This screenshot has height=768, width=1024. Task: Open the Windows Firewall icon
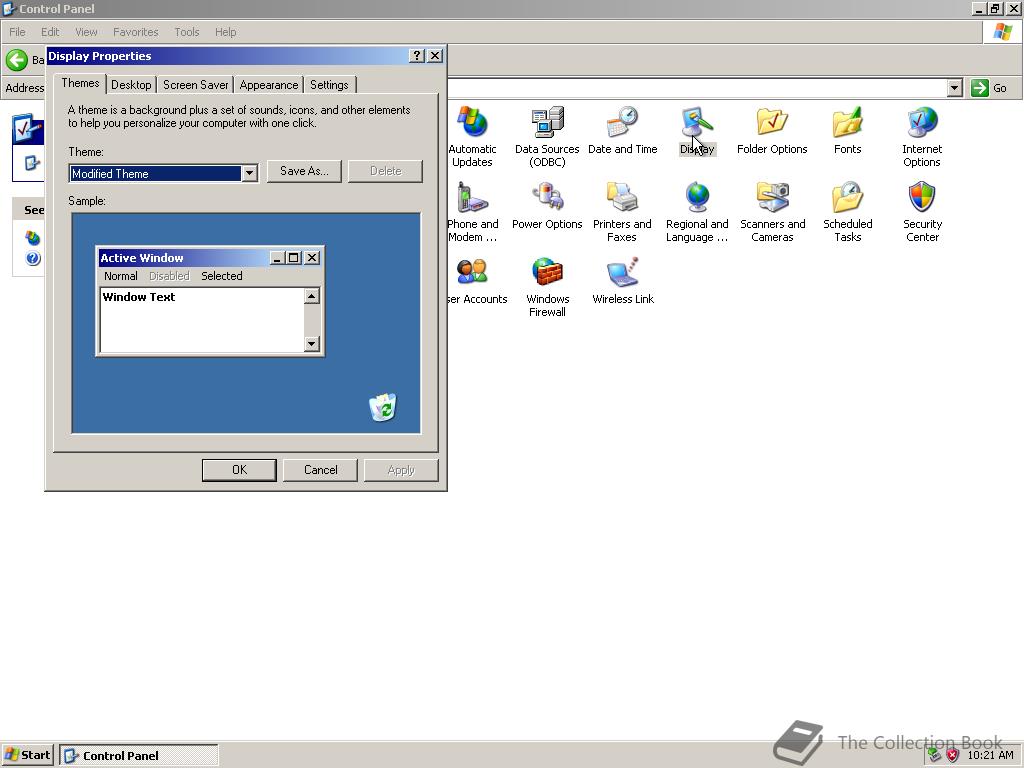[547, 272]
